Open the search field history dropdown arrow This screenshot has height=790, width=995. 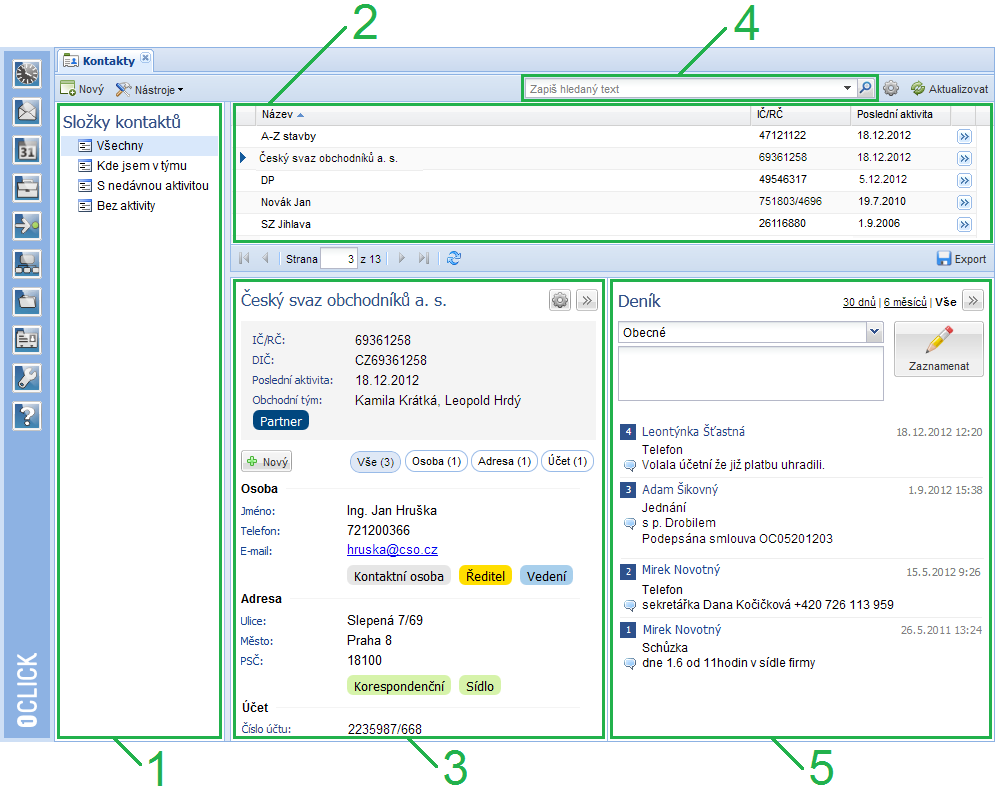click(848, 88)
